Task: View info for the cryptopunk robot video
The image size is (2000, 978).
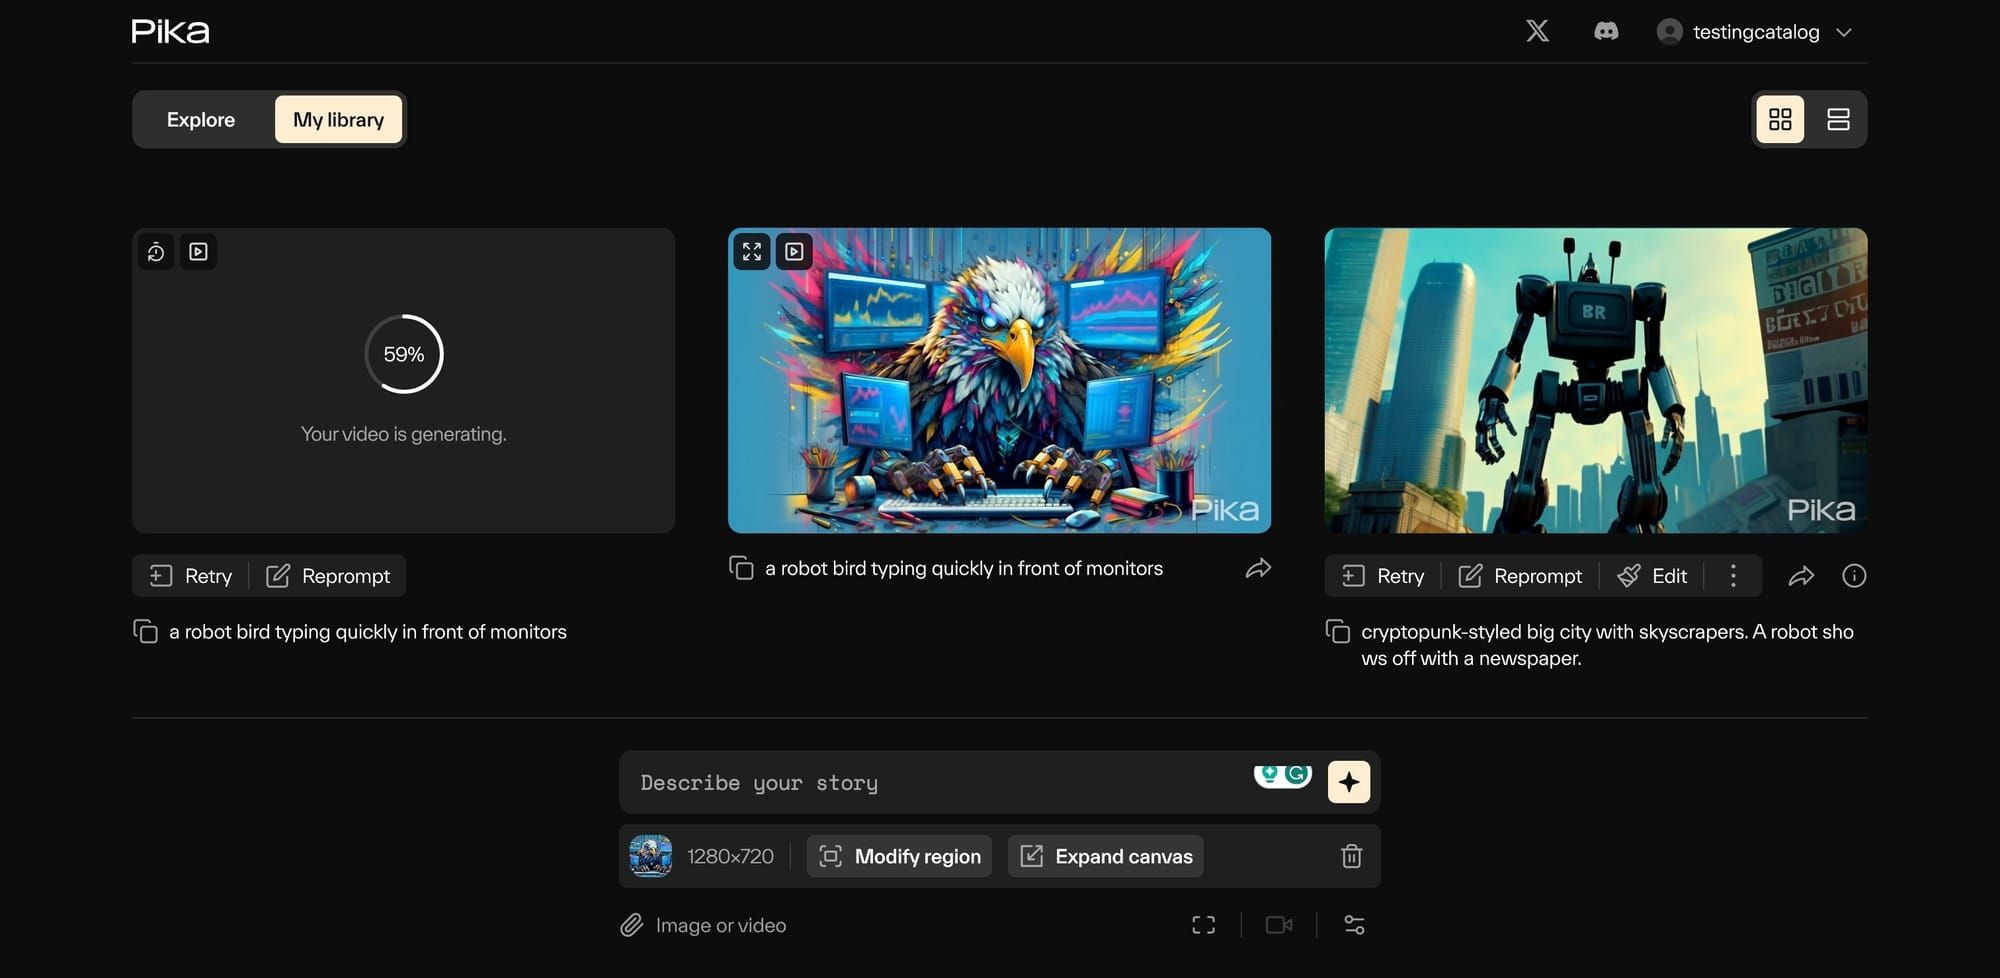Action: [1854, 576]
